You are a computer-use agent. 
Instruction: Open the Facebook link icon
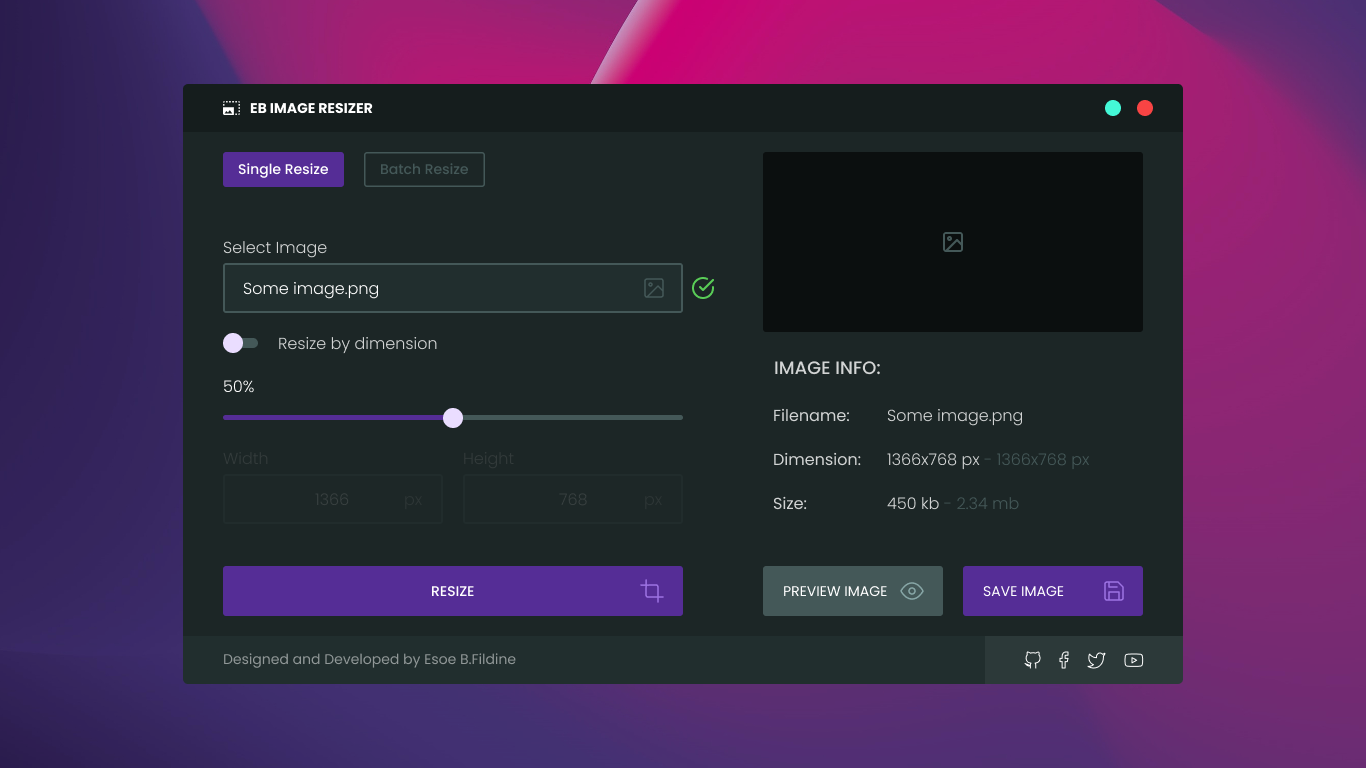(x=1064, y=660)
